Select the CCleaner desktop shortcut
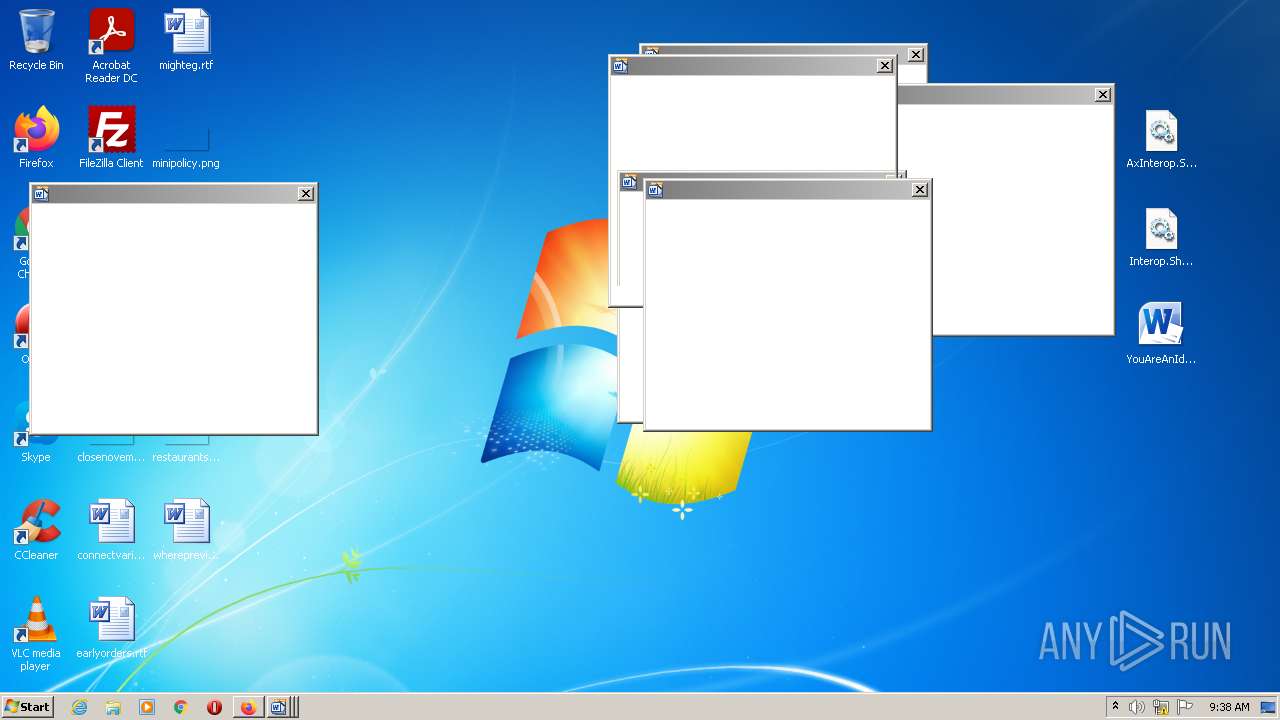Screen dimensions: 1280x720 pyautogui.click(x=36, y=530)
